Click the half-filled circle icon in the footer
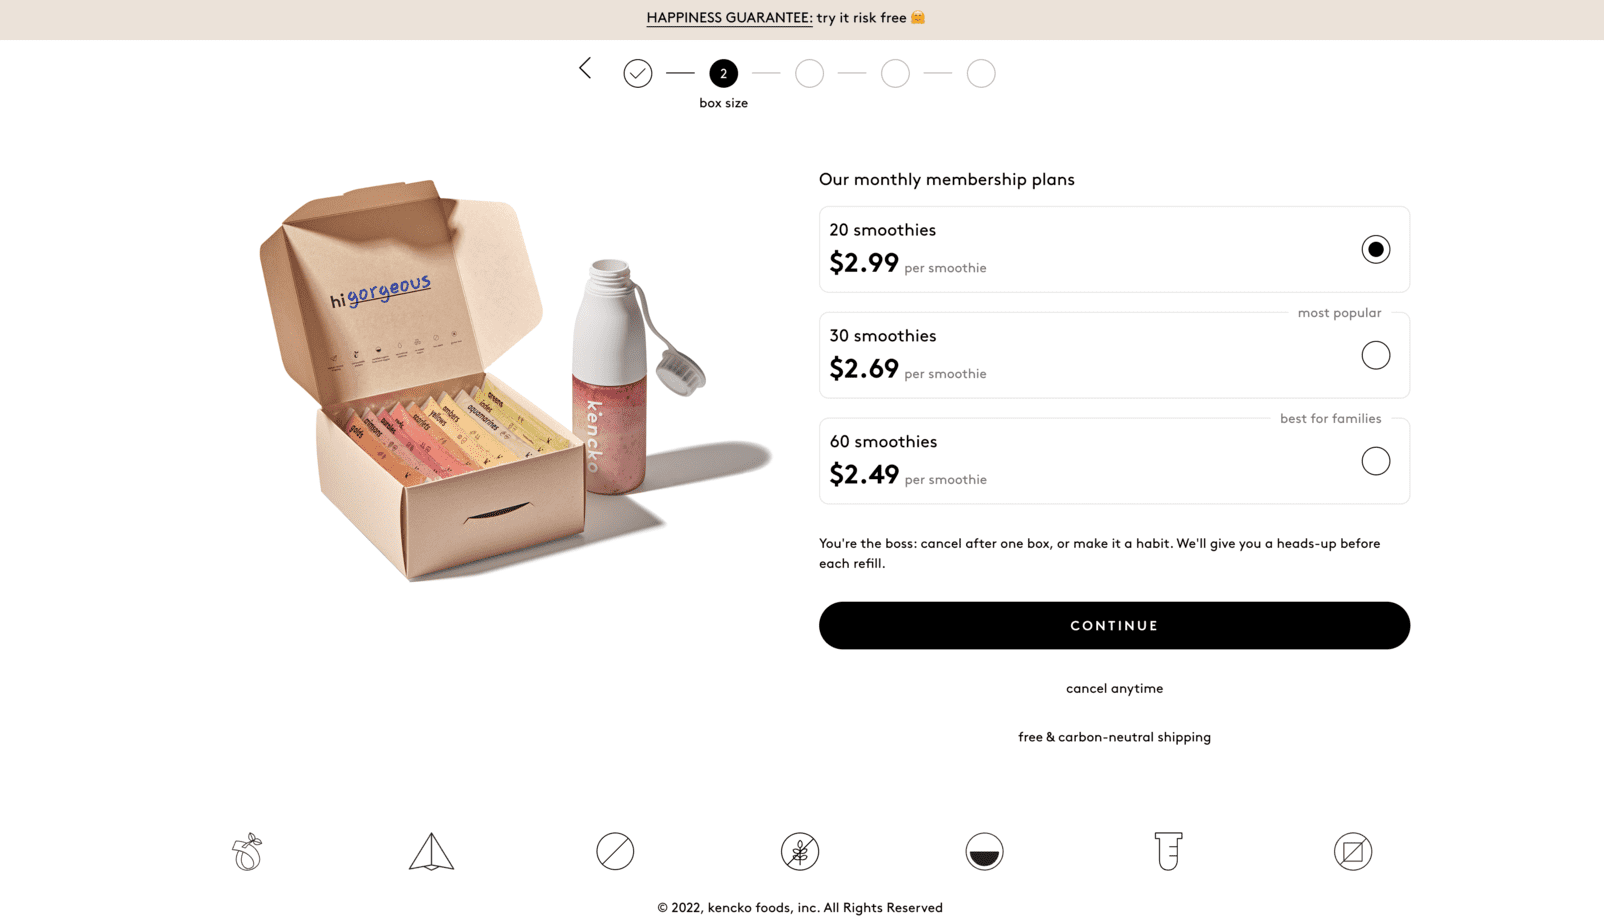 (x=984, y=851)
